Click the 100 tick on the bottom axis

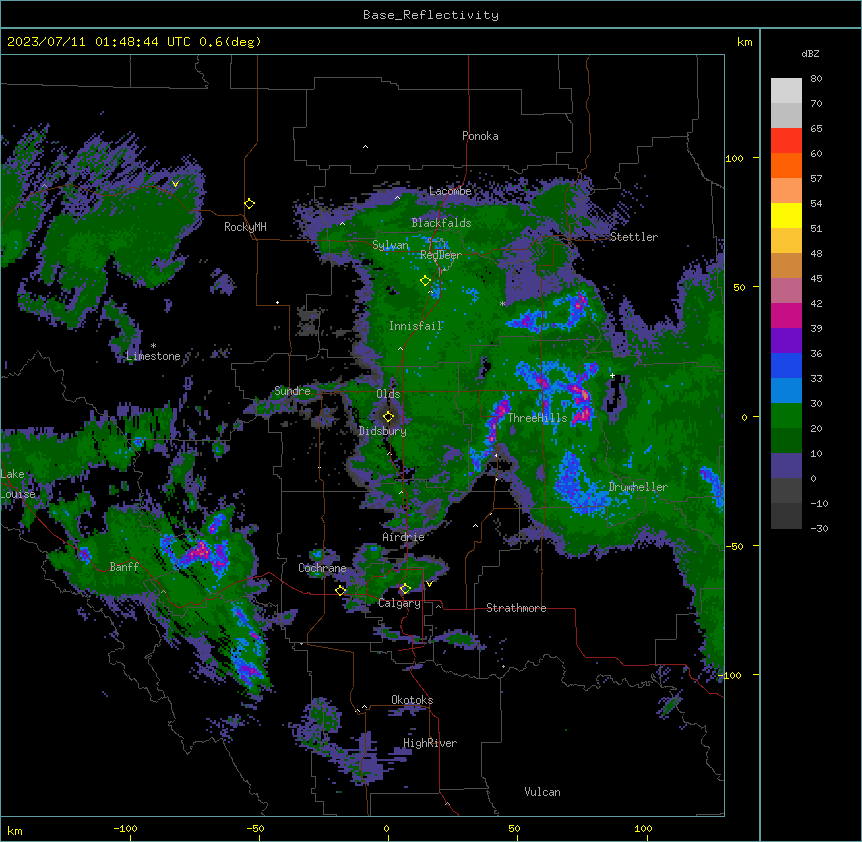pyautogui.click(x=643, y=828)
